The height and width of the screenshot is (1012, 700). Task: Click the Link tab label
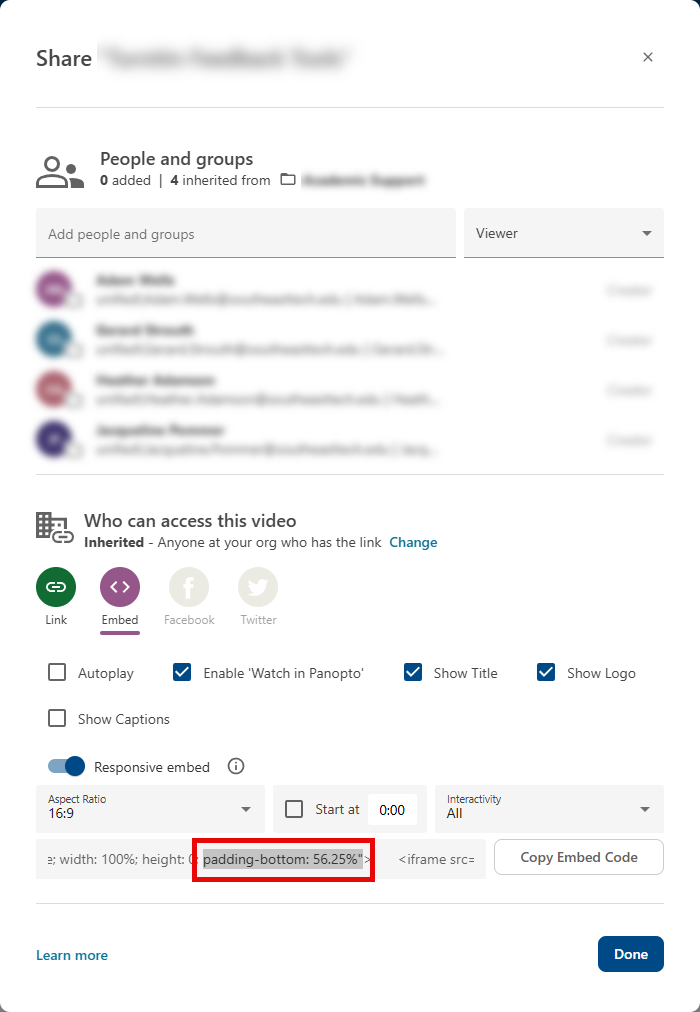coord(56,620)
